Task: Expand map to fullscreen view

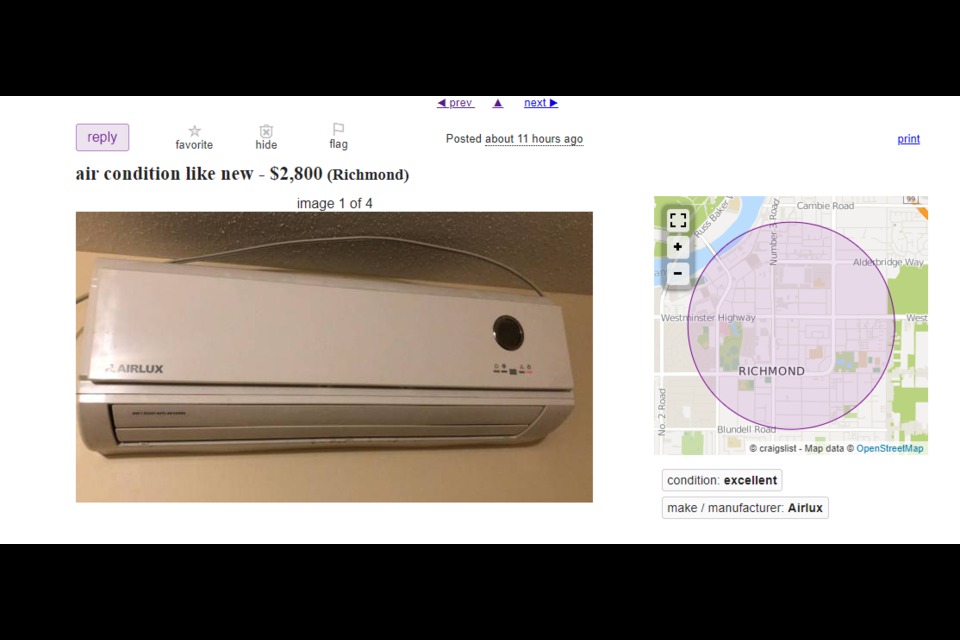Action: (x=678, y=220)
